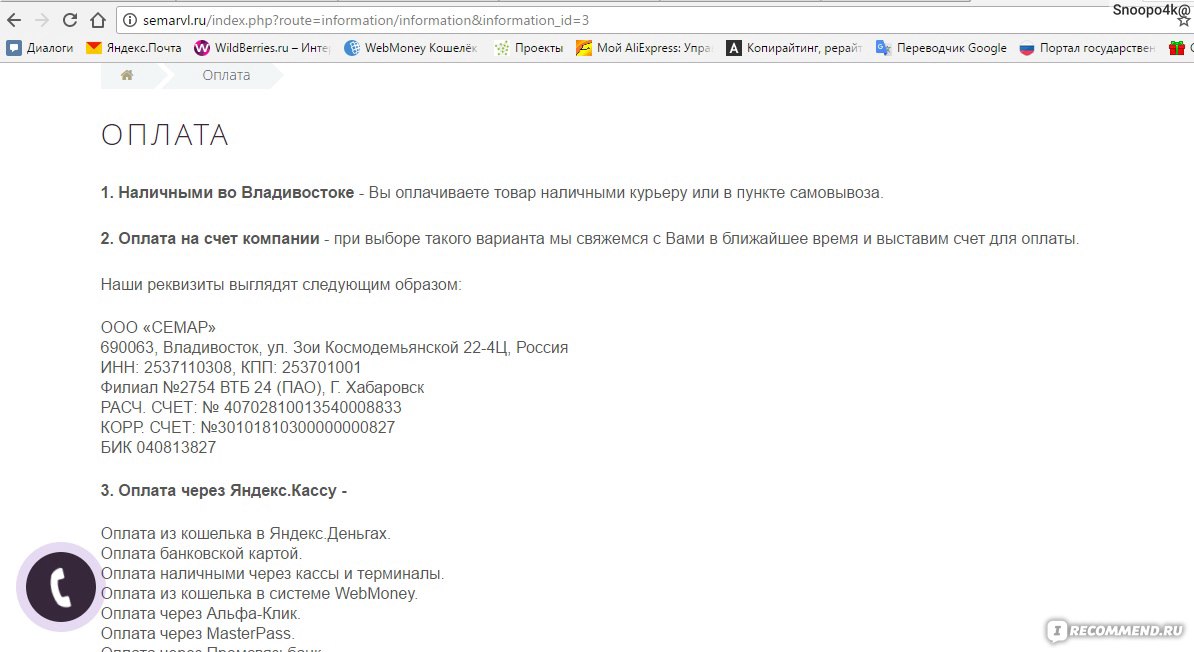This screenshot has height=652, width=1194.
Task: Click the address line '690063, Владивосток'
Action: [334, 347]
